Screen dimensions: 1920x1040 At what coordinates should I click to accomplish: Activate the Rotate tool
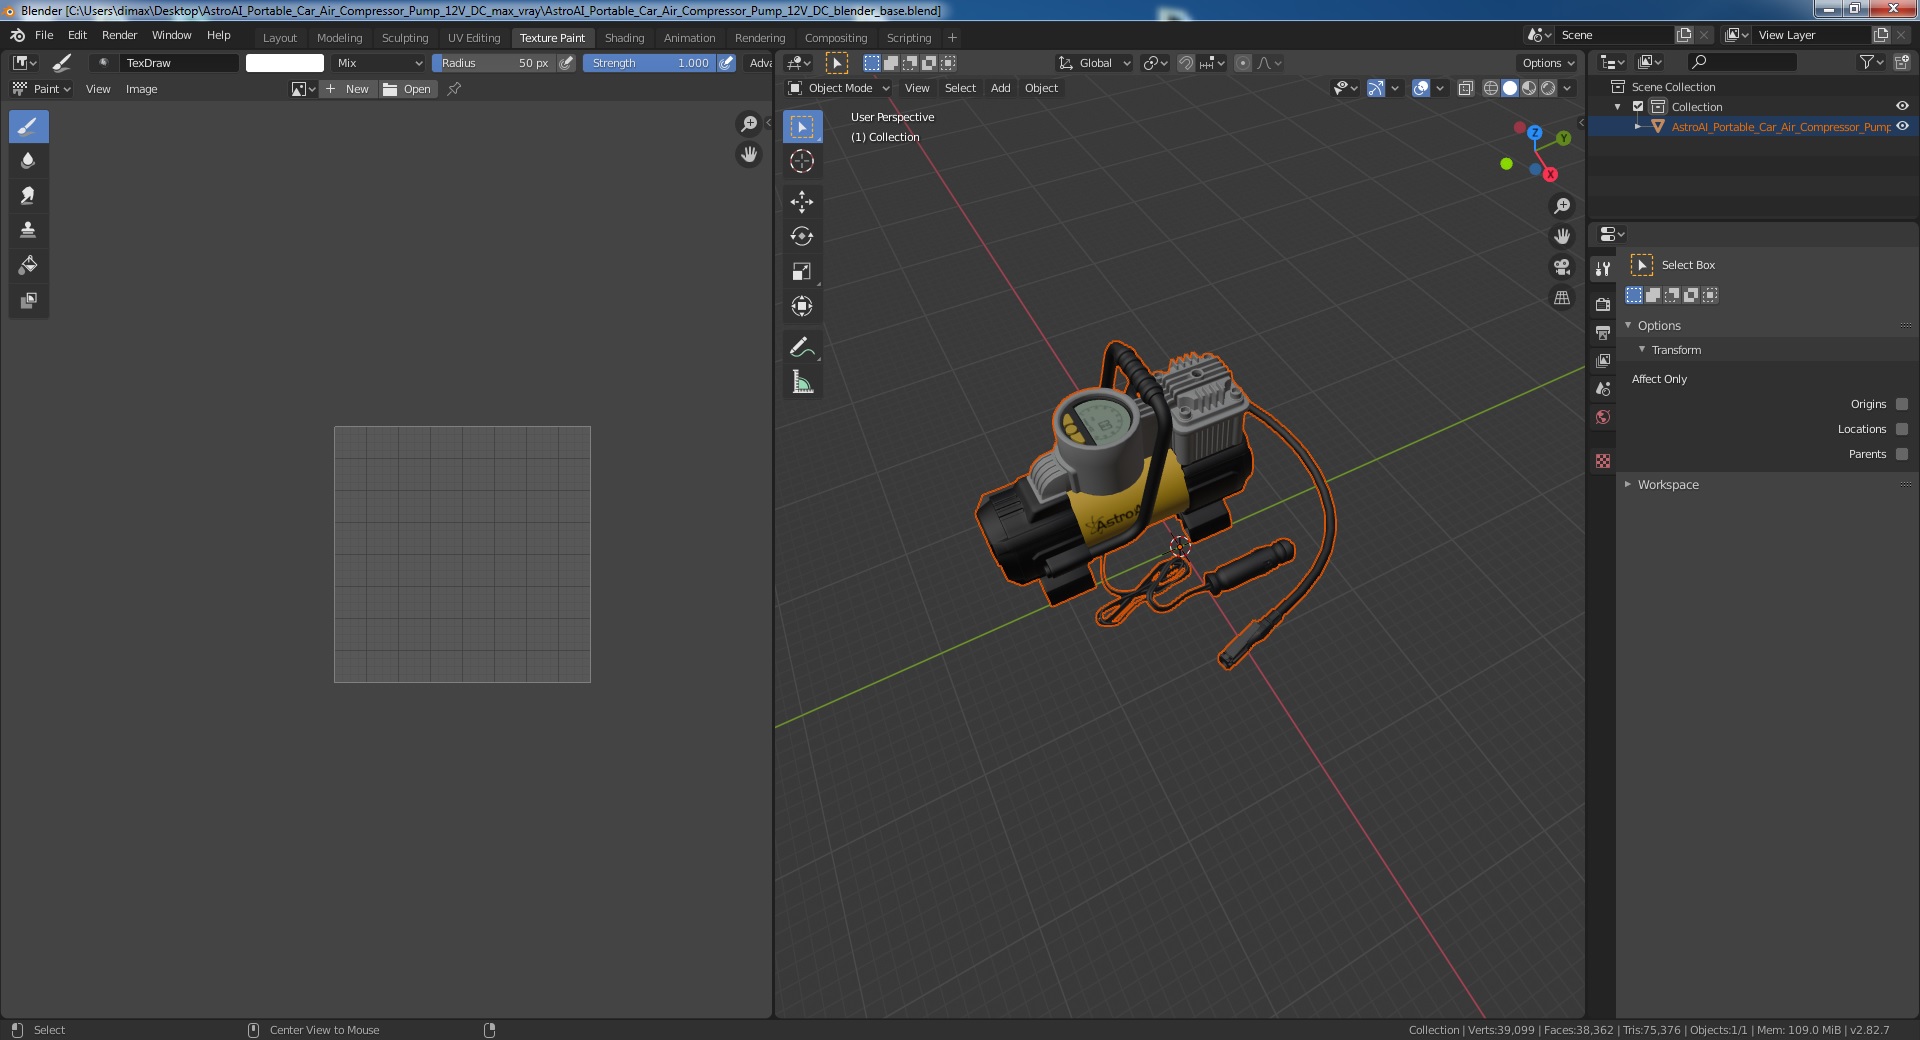click(802, 237)
